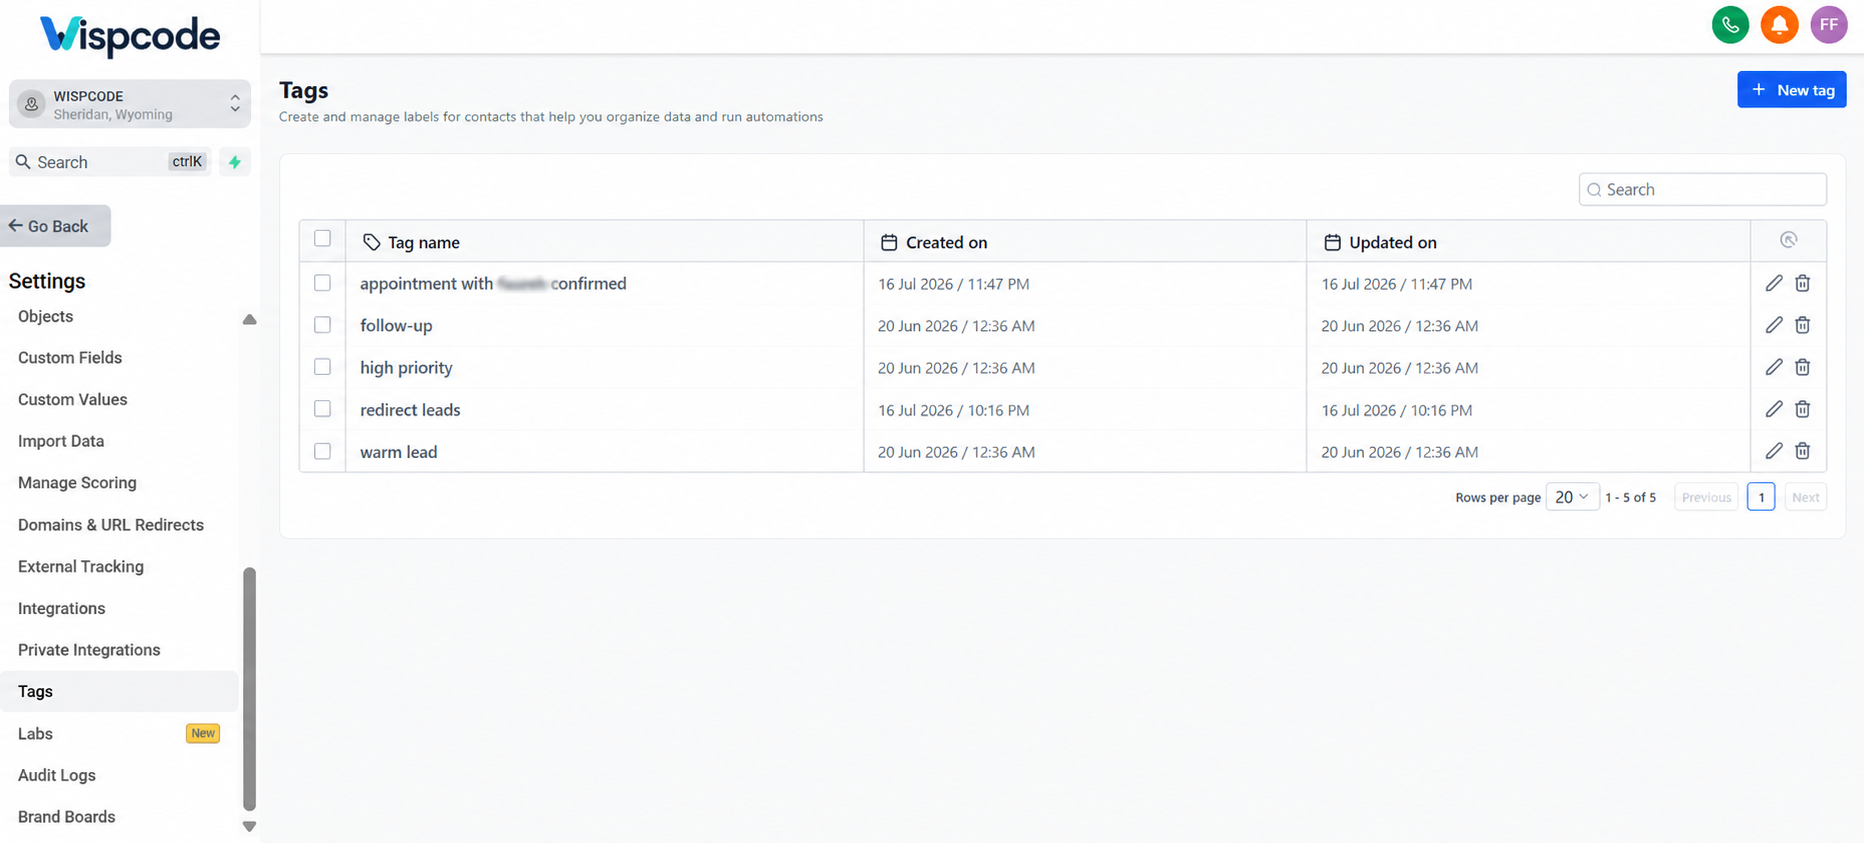Delete the appointment confirmed tag

click(x=1802, y=283)
